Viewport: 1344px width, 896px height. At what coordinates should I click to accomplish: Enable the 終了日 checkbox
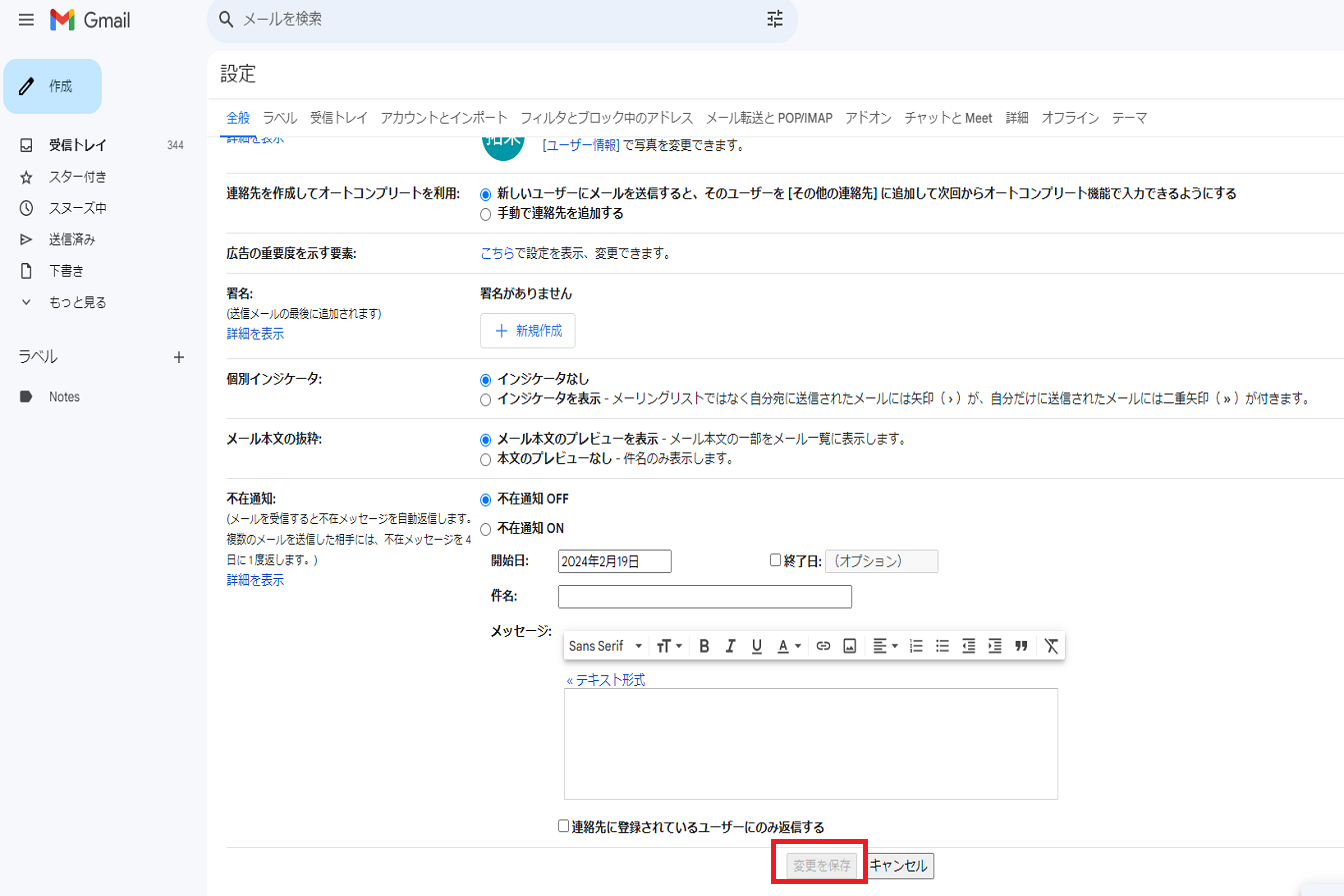775,561
